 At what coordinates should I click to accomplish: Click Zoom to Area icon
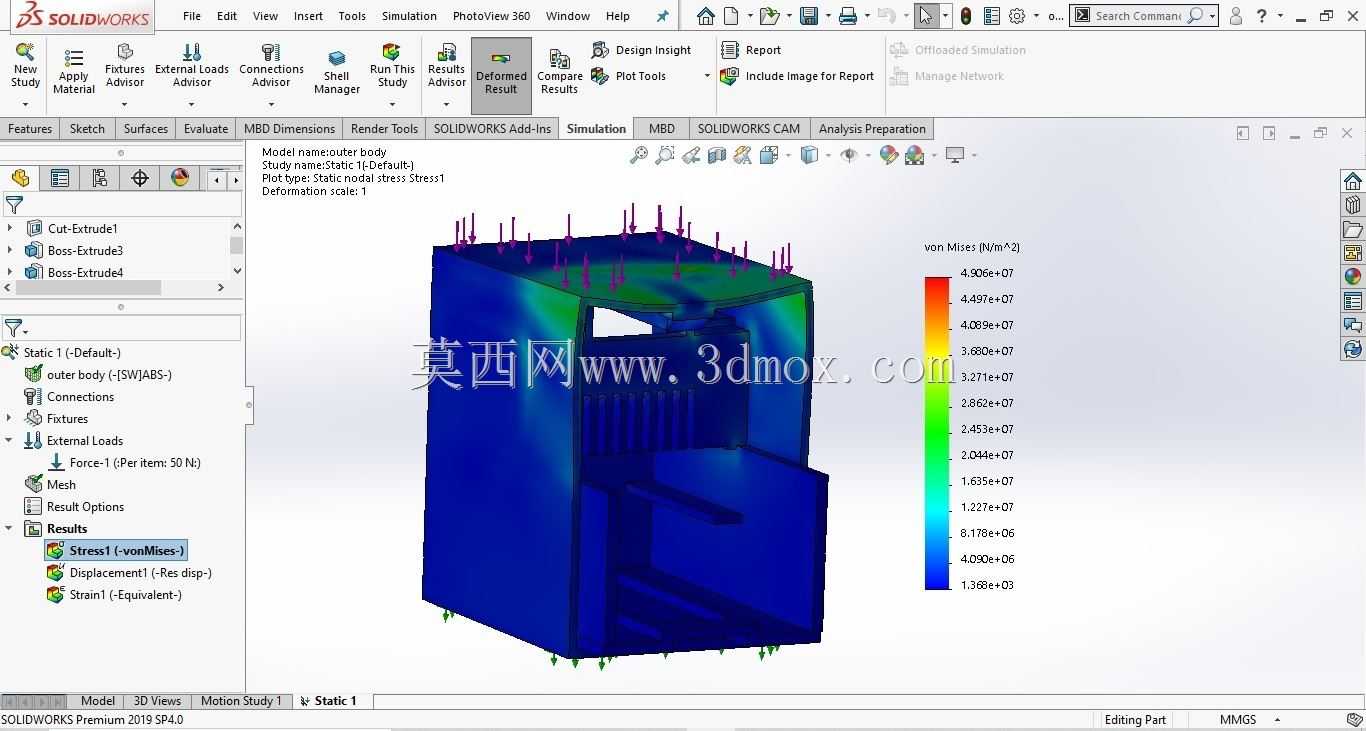point(664,155)
